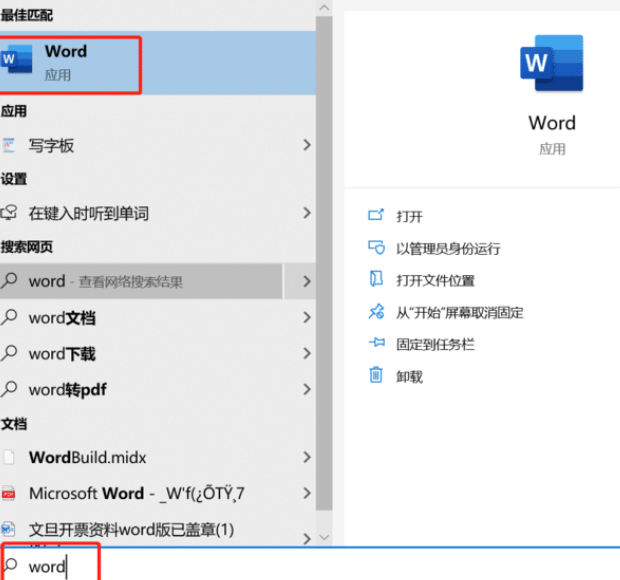The image size is (620, 580).
Task: Expand the 写字板 result arrow
Action: pyautogui.click(x=307, y=145)
